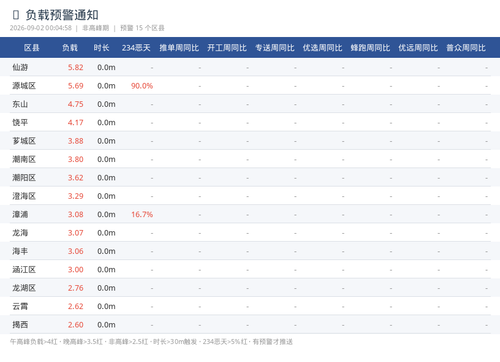Image resolution: width=500 pixels, height=362 pixels.
Task: Click the 0.0m duration in 揭西 row
Action: [x=106, y=325]
